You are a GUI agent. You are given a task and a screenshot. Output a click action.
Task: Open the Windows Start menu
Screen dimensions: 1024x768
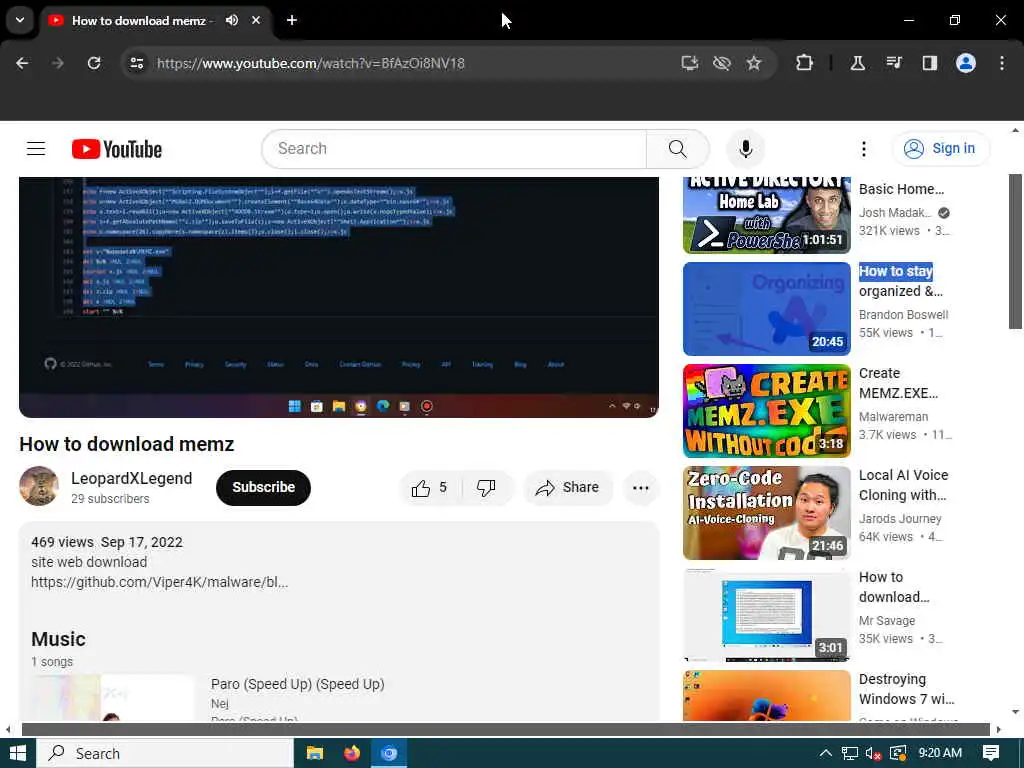point(18,753)
